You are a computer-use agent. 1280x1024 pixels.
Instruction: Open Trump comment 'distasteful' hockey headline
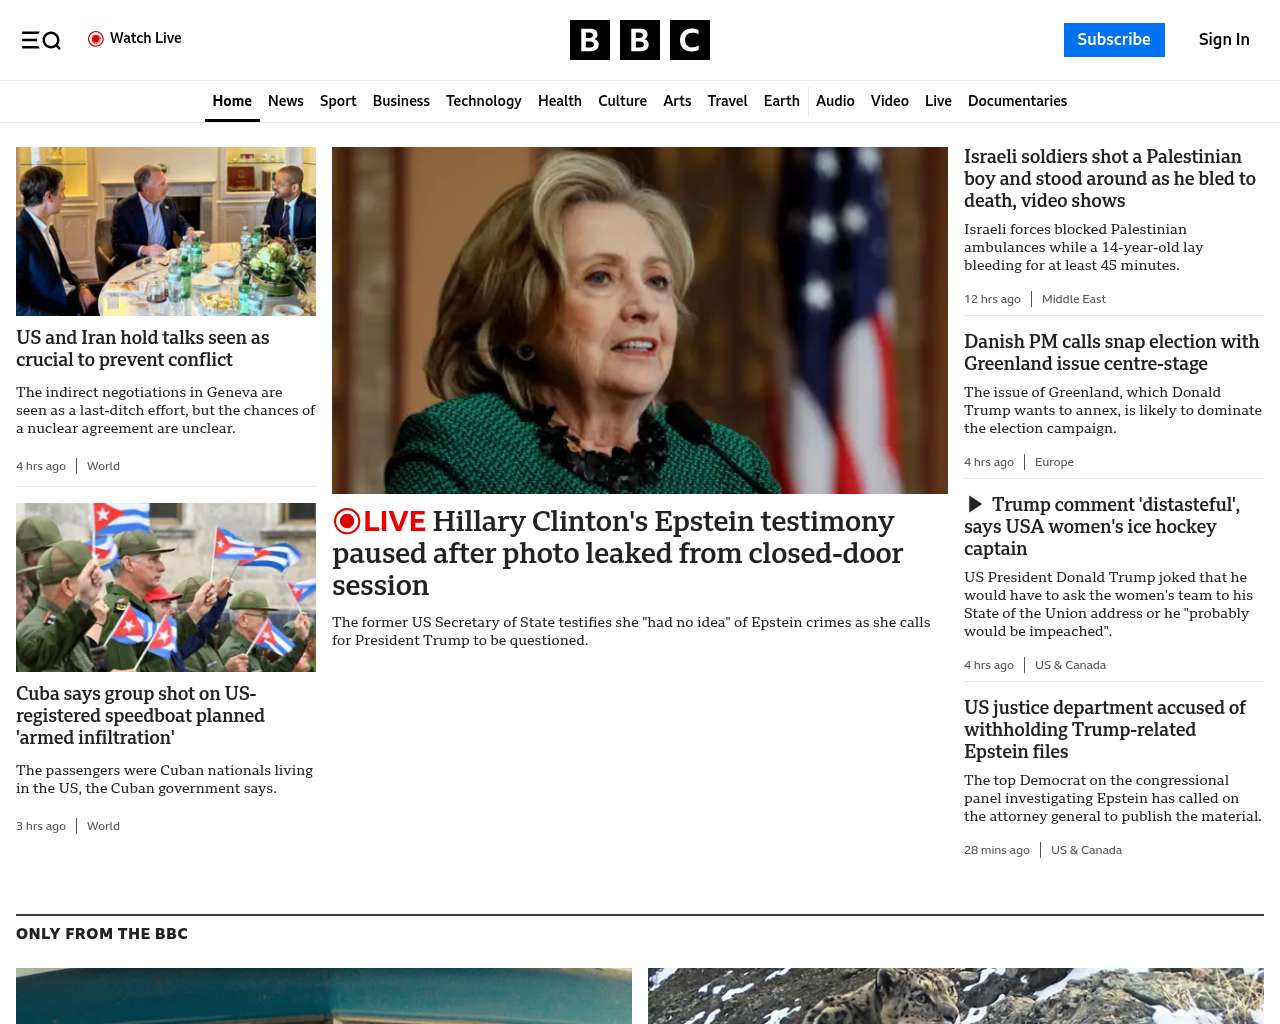click(1102, 526)
